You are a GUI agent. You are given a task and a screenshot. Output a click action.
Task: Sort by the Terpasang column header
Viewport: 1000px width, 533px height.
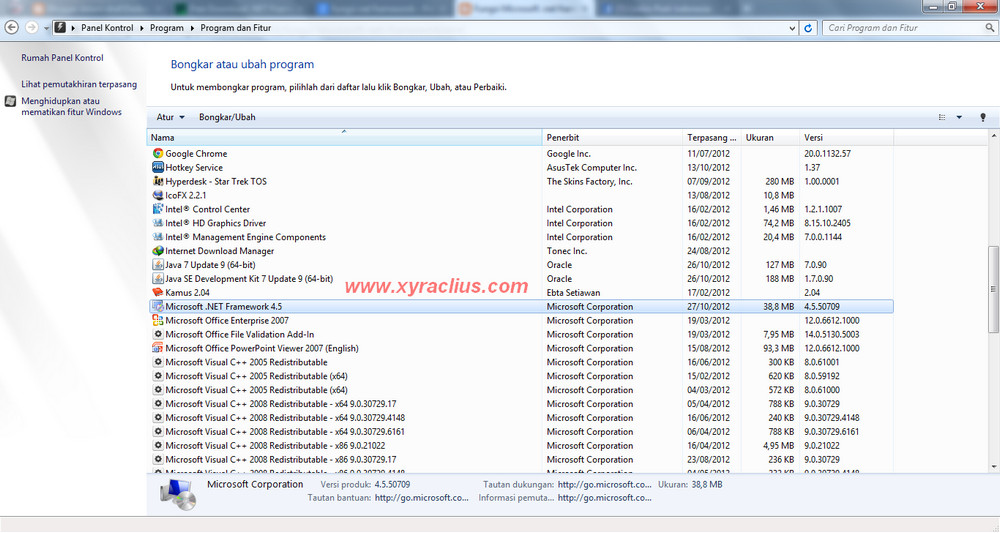pos(712,138)
